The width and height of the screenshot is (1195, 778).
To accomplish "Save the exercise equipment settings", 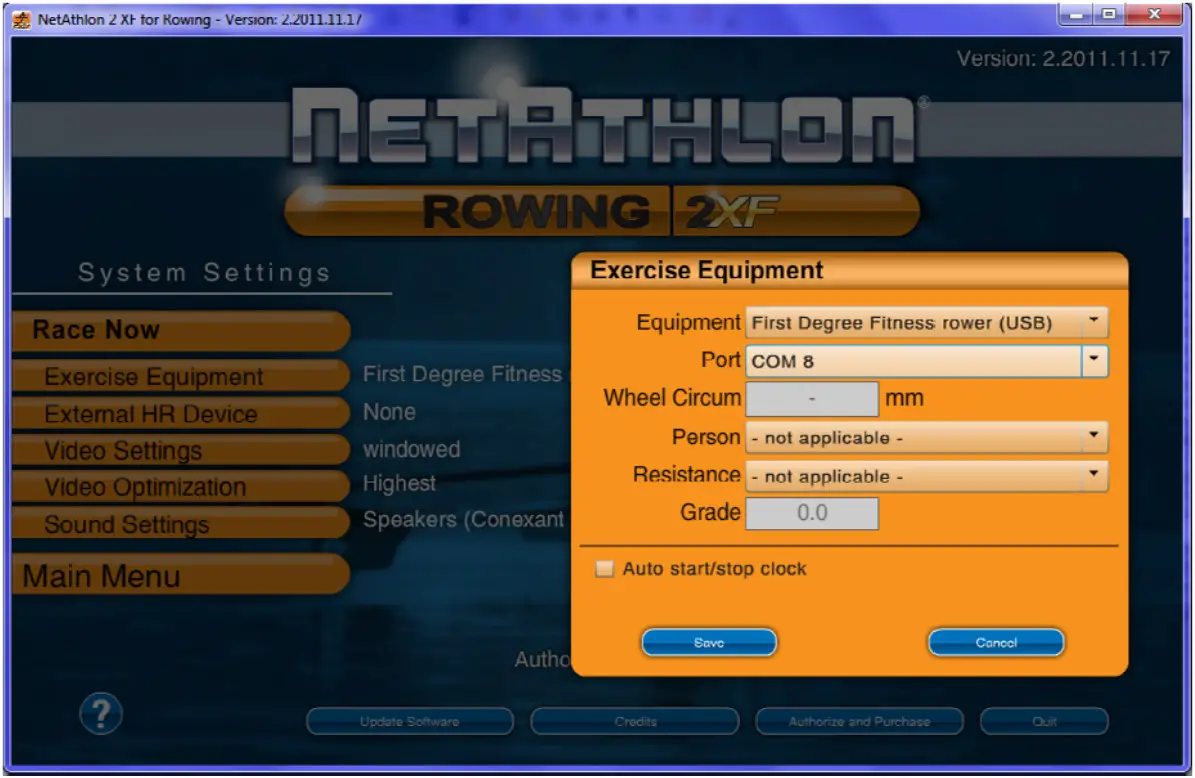I will pos(709,642).
